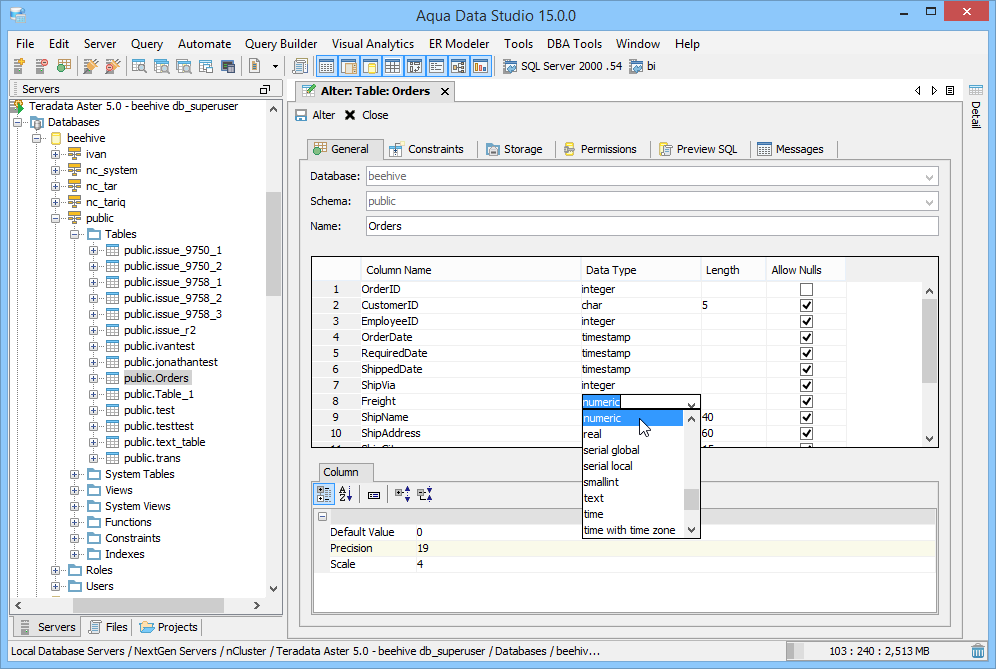996x669 pixels.
Task: Toggle Allow Nulls checkbox for OrderDate
Action: tap(806, 337)
